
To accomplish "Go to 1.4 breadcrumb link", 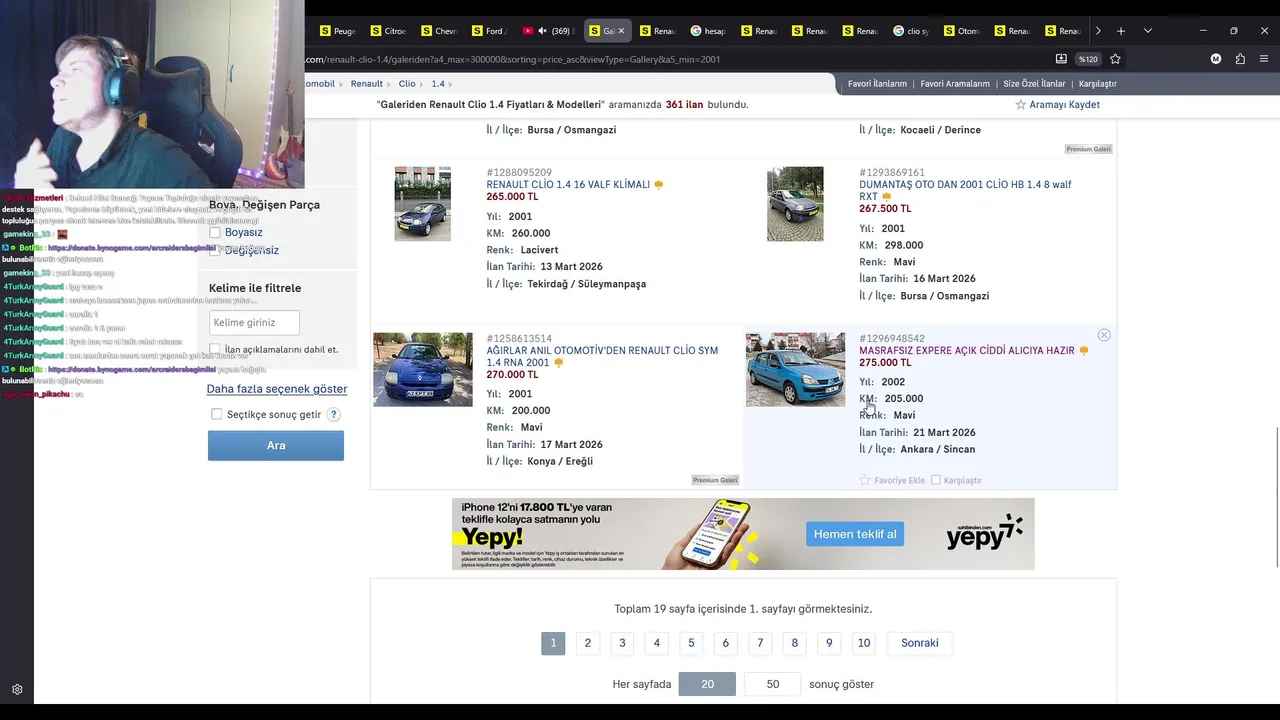I will [x=438, y=84].
